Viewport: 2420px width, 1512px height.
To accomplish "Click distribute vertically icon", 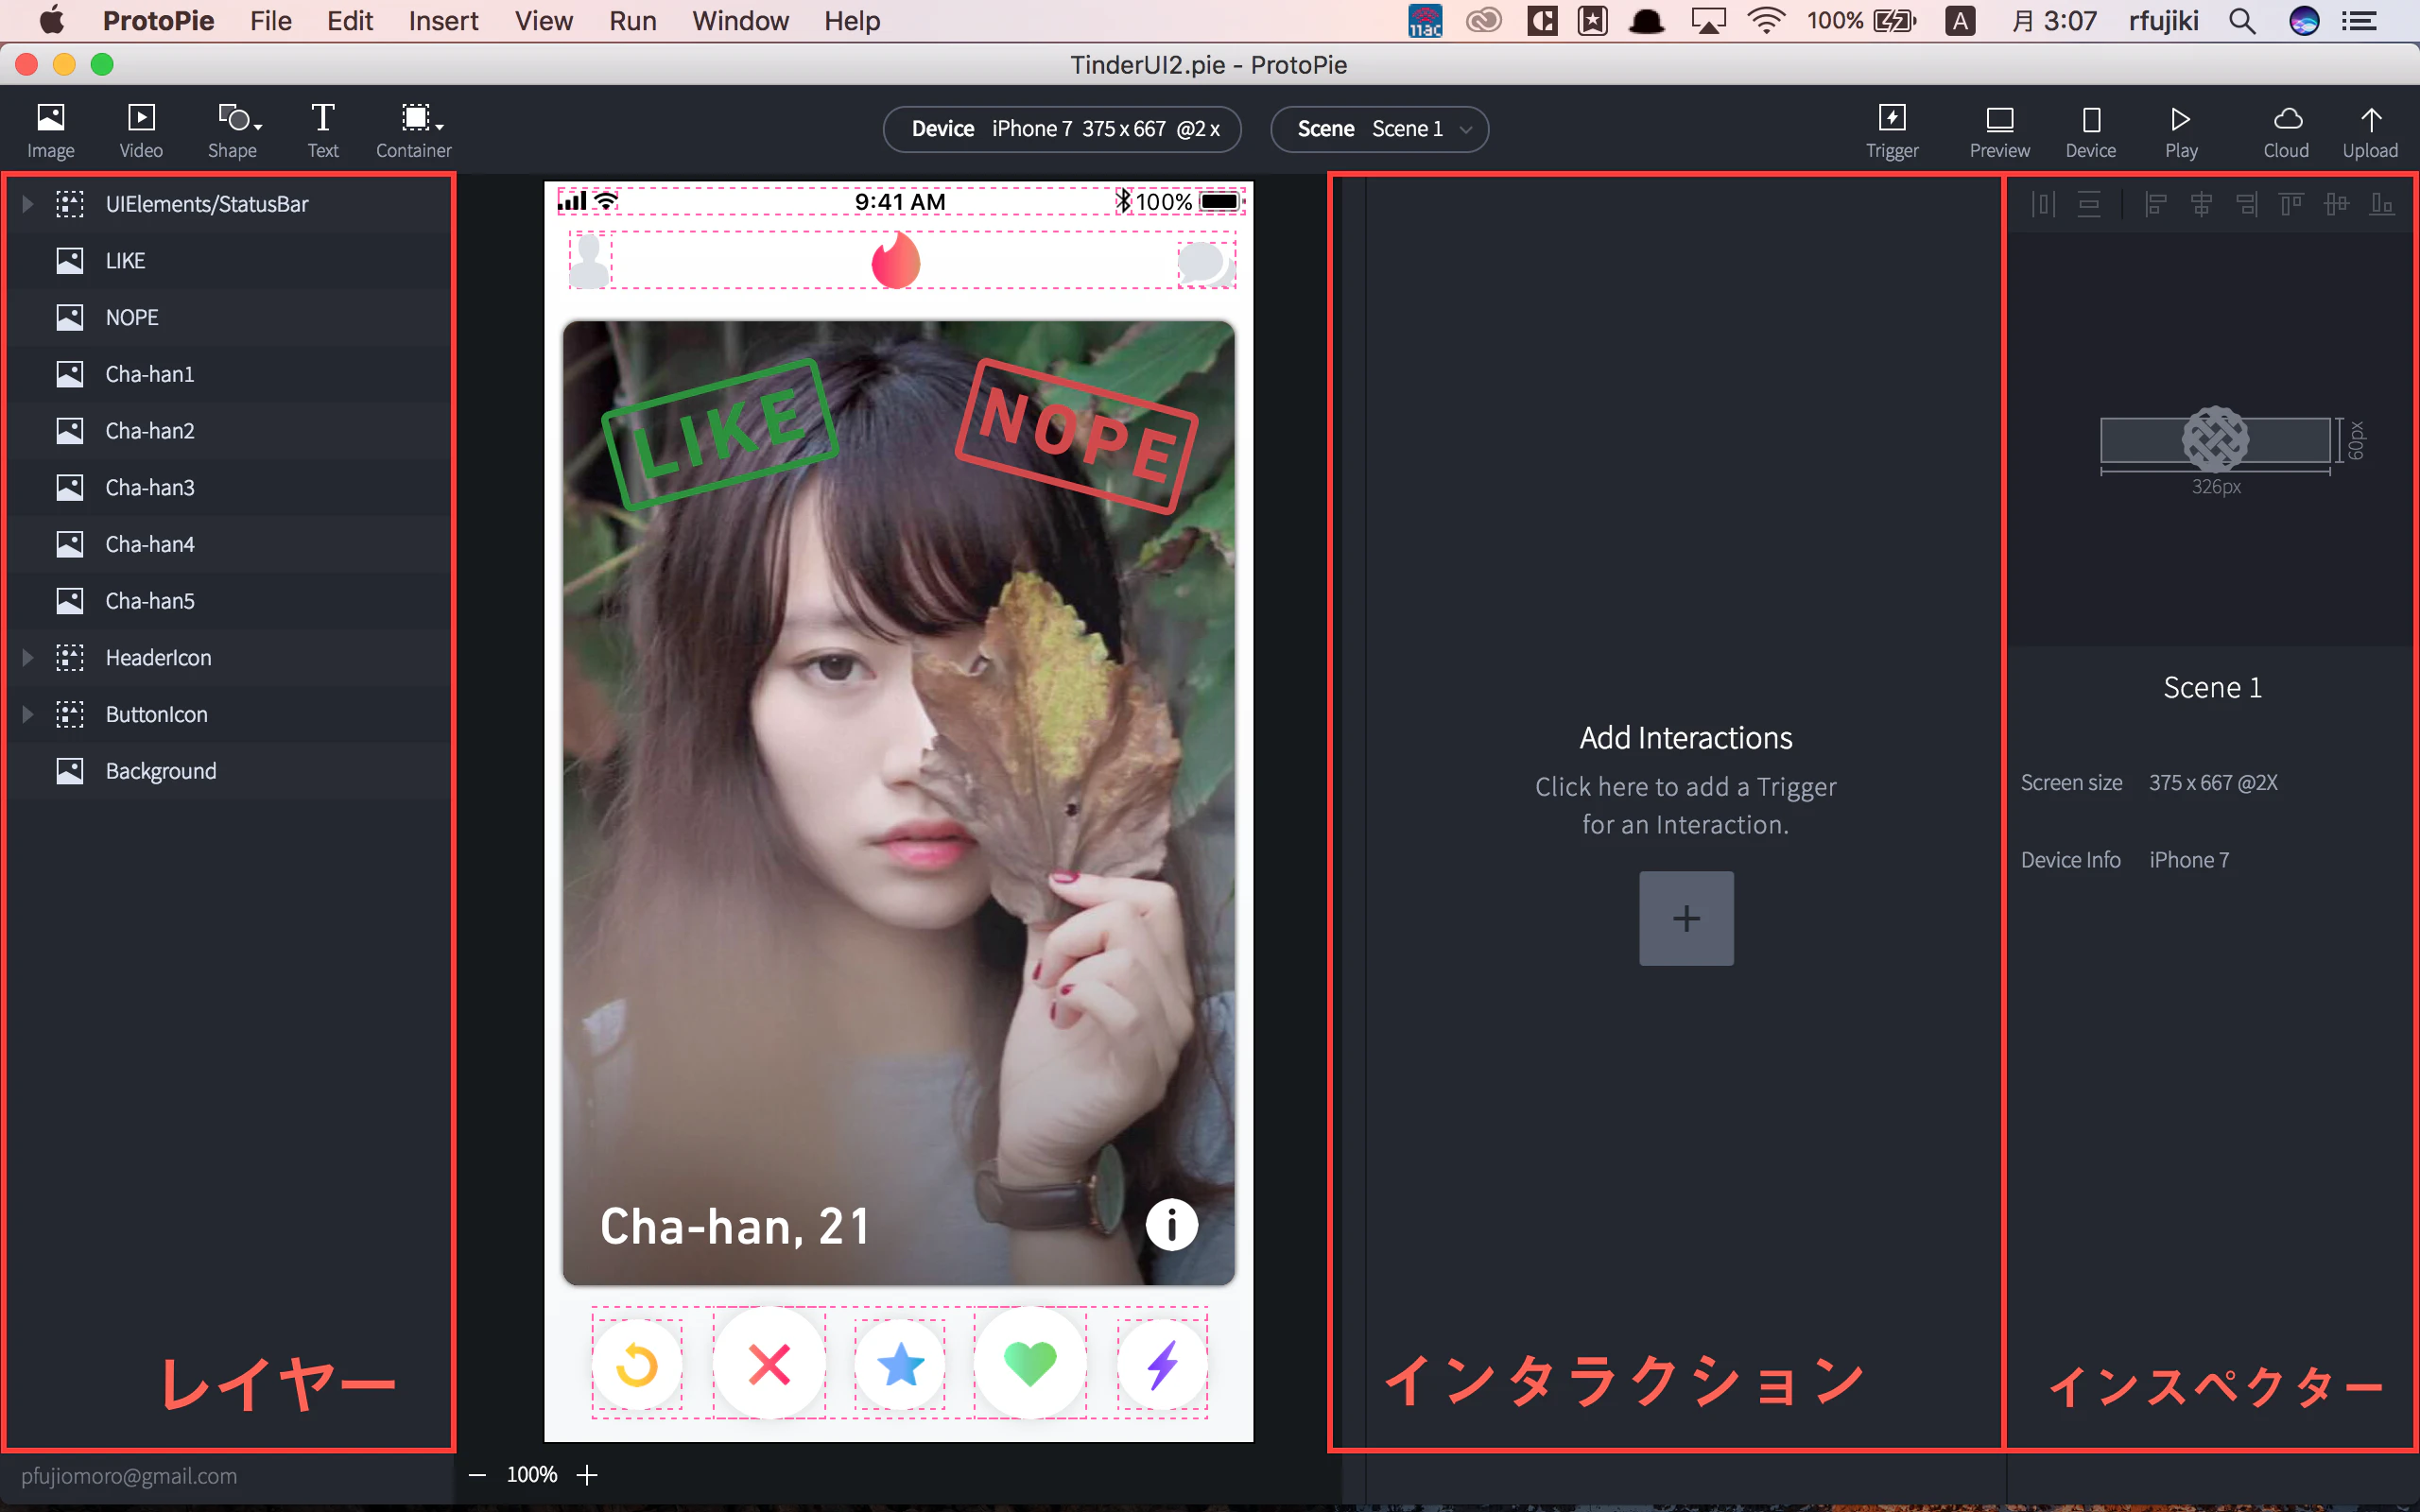I will (x=2089, y=205).
